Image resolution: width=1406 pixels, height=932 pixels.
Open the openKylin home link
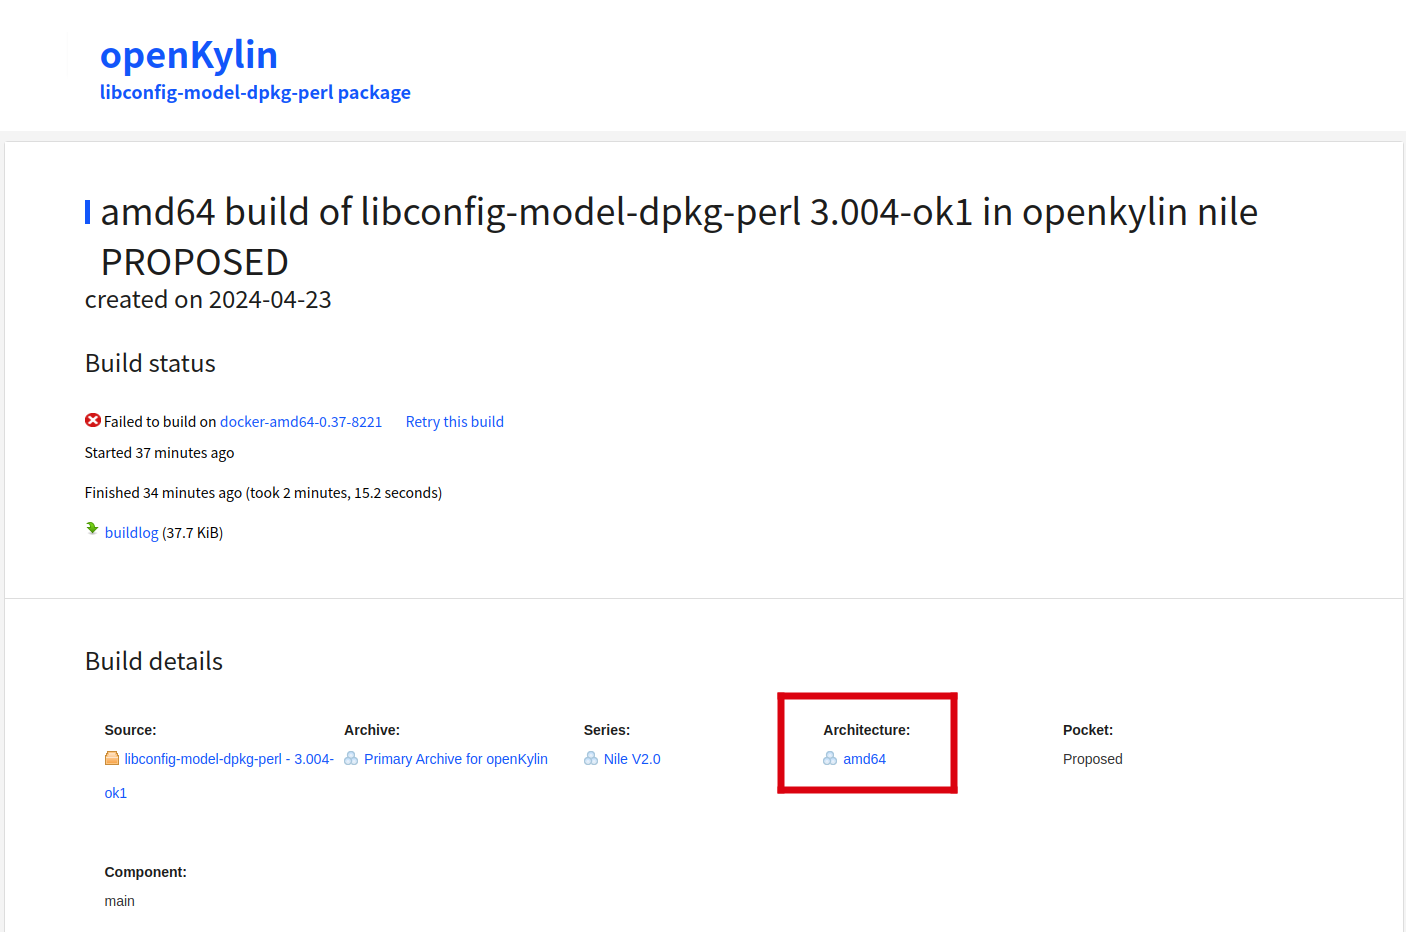(189, 55)
